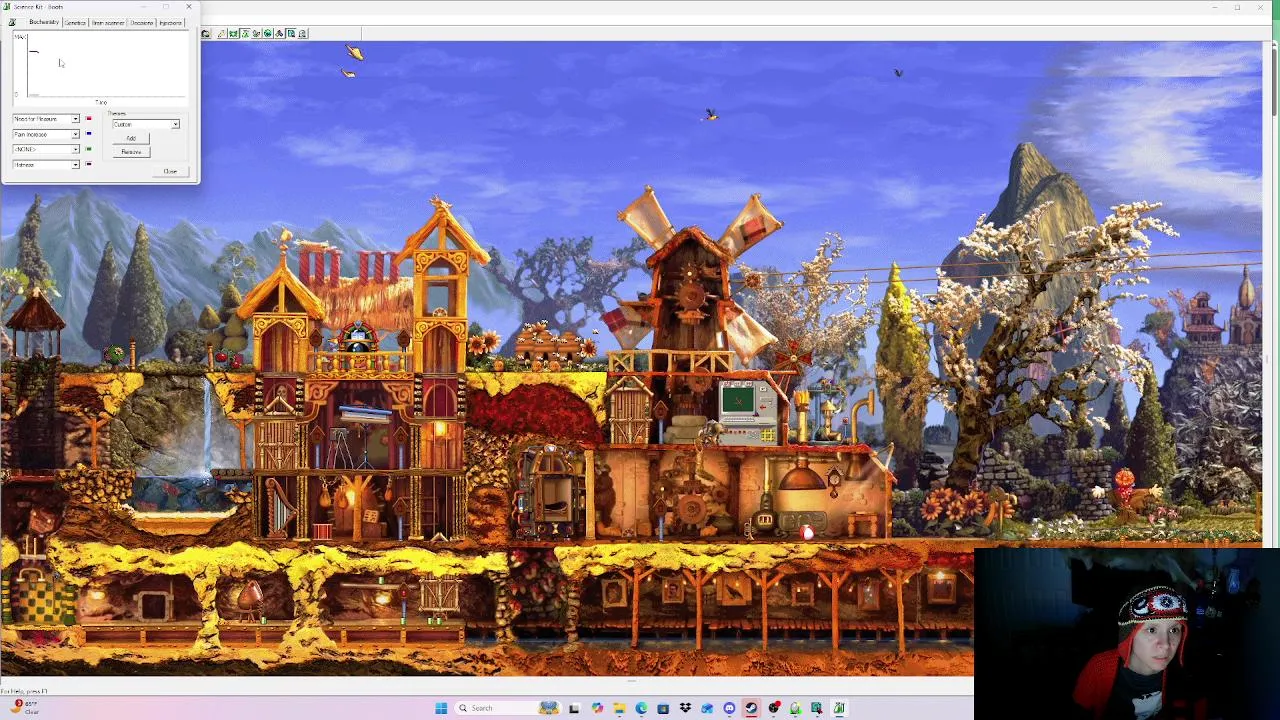This screenshot has height=720, width=1280.
Task: Open Dropbox from the taskbar
Action: point(685,708)
